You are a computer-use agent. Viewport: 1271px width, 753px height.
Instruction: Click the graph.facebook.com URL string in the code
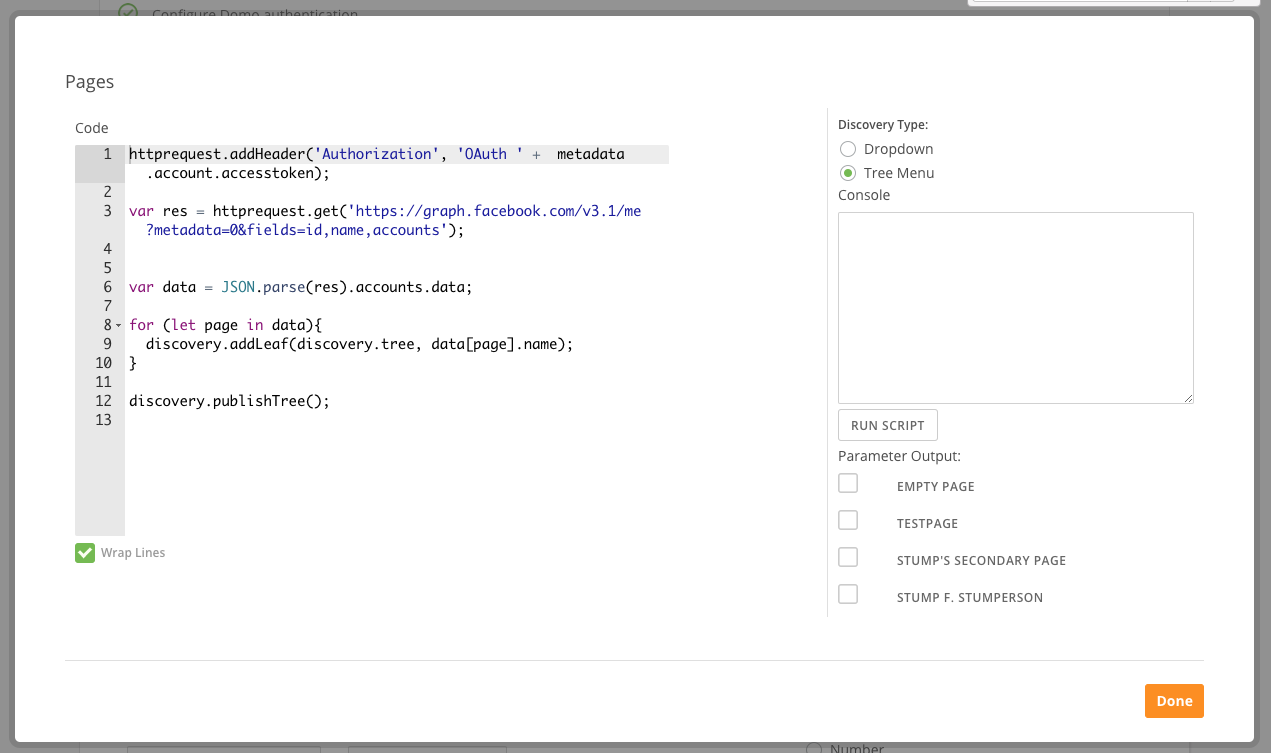[494, 211]
